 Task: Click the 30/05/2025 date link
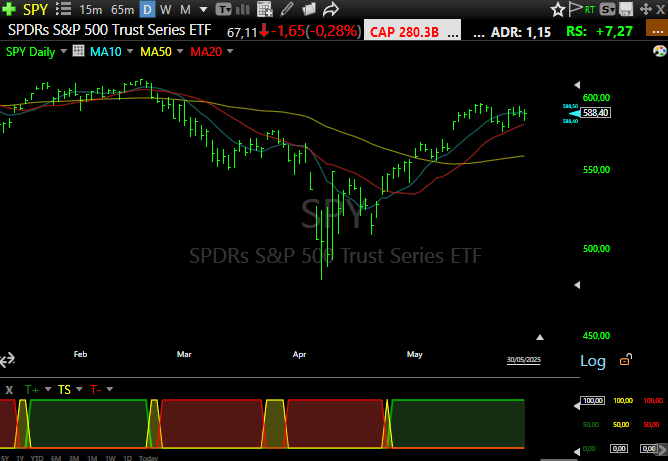tap(524, 360)
